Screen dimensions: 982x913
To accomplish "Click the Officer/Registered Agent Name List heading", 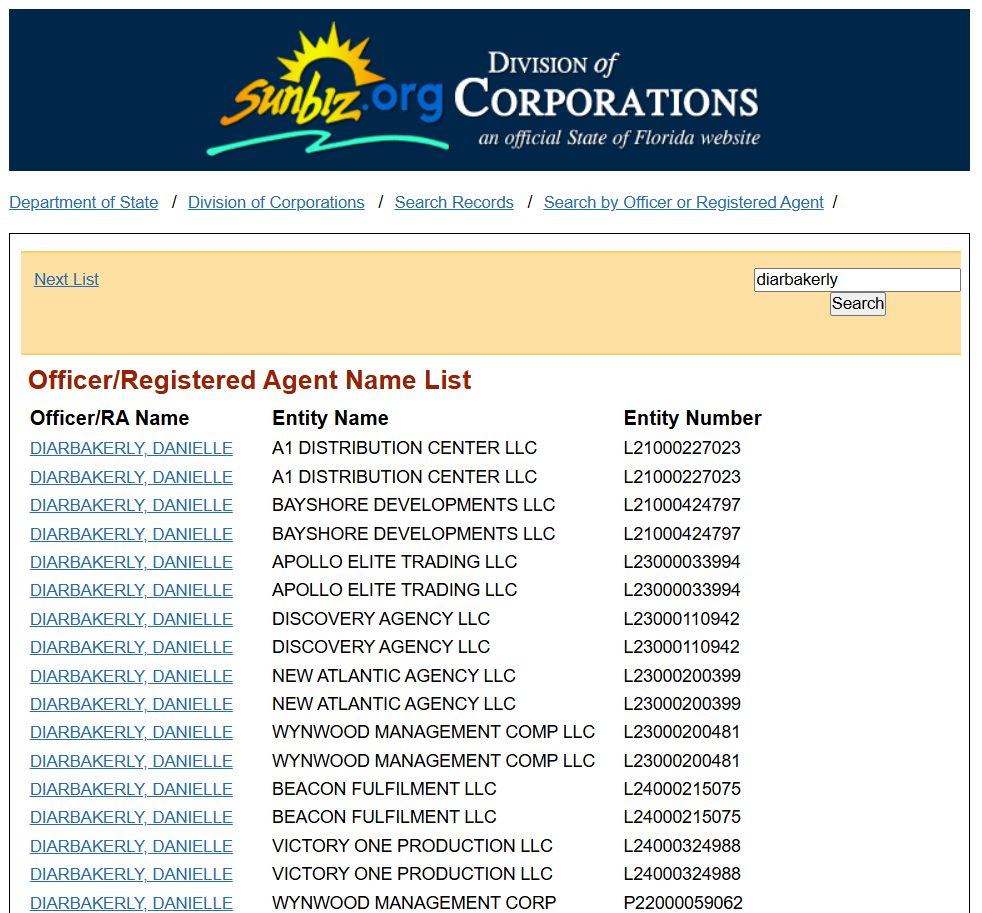I will point(250,381).
